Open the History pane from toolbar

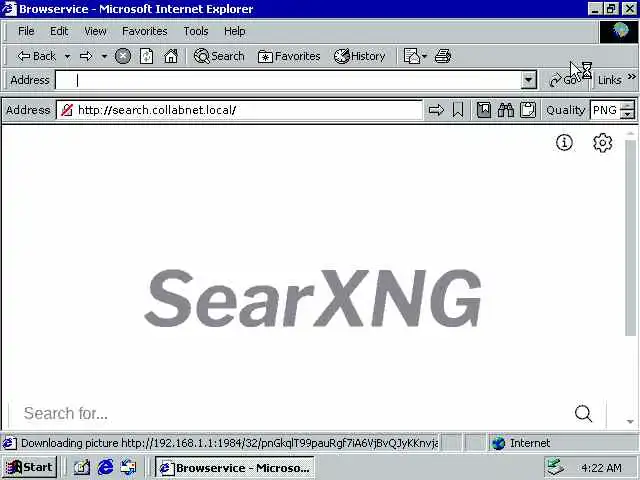[360, 56]
